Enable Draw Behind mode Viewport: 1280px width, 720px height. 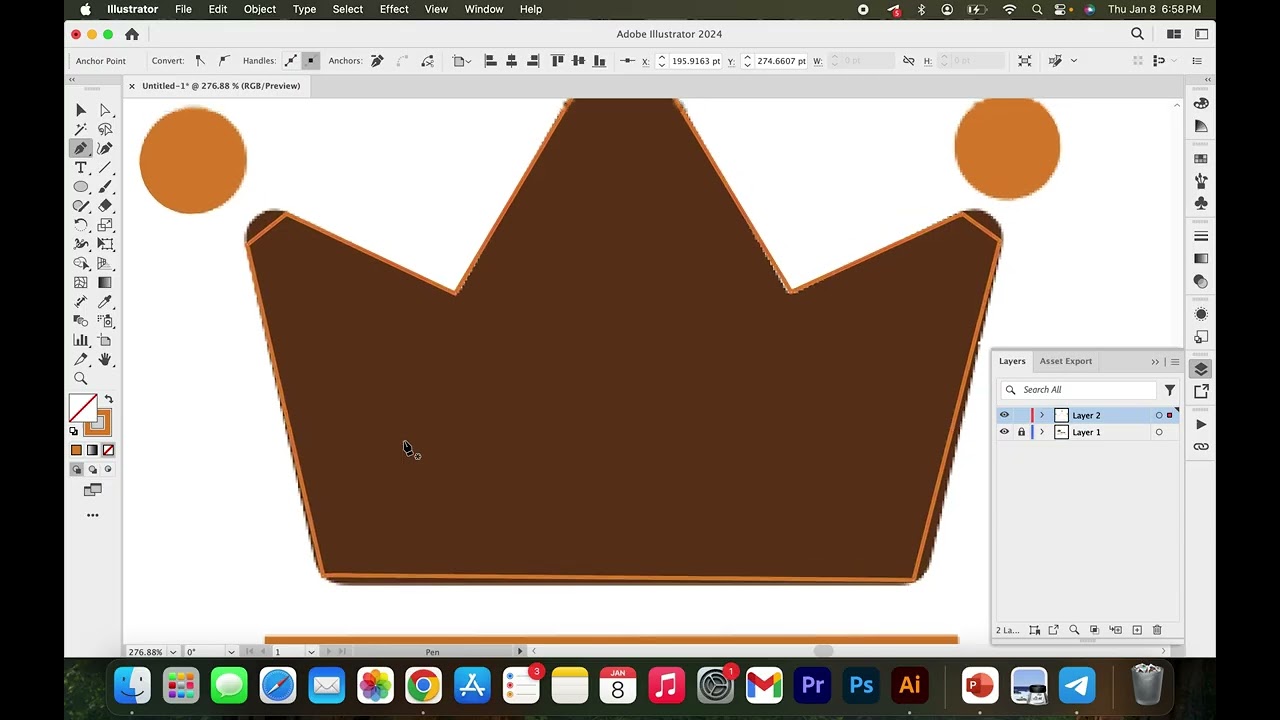[x=93, y=469]
